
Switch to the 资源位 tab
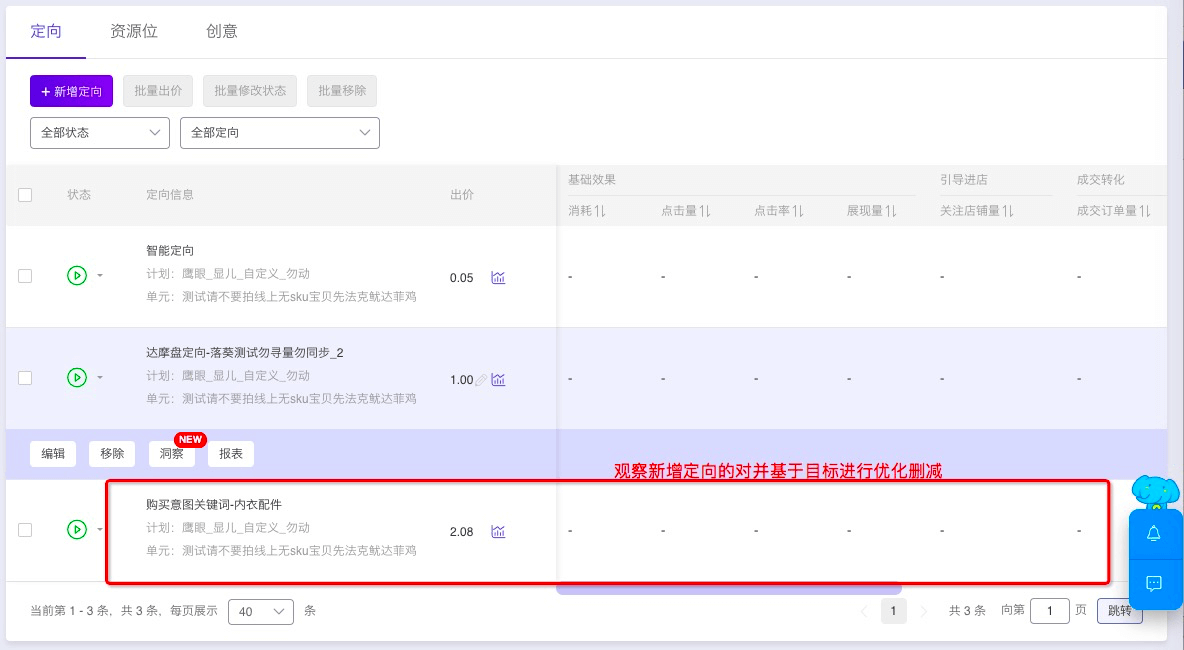point(134,31)
